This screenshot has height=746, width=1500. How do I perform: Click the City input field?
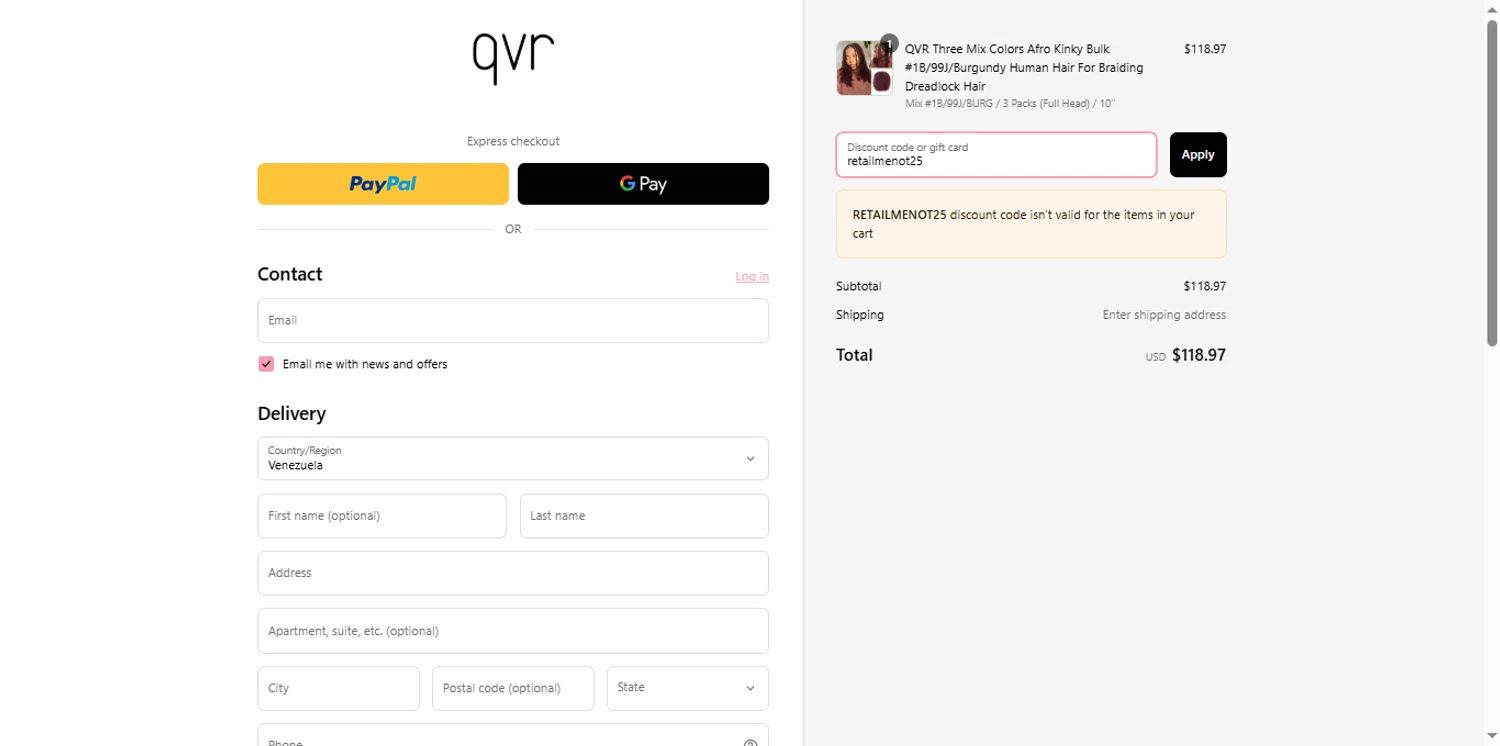[x=339, y=688]
